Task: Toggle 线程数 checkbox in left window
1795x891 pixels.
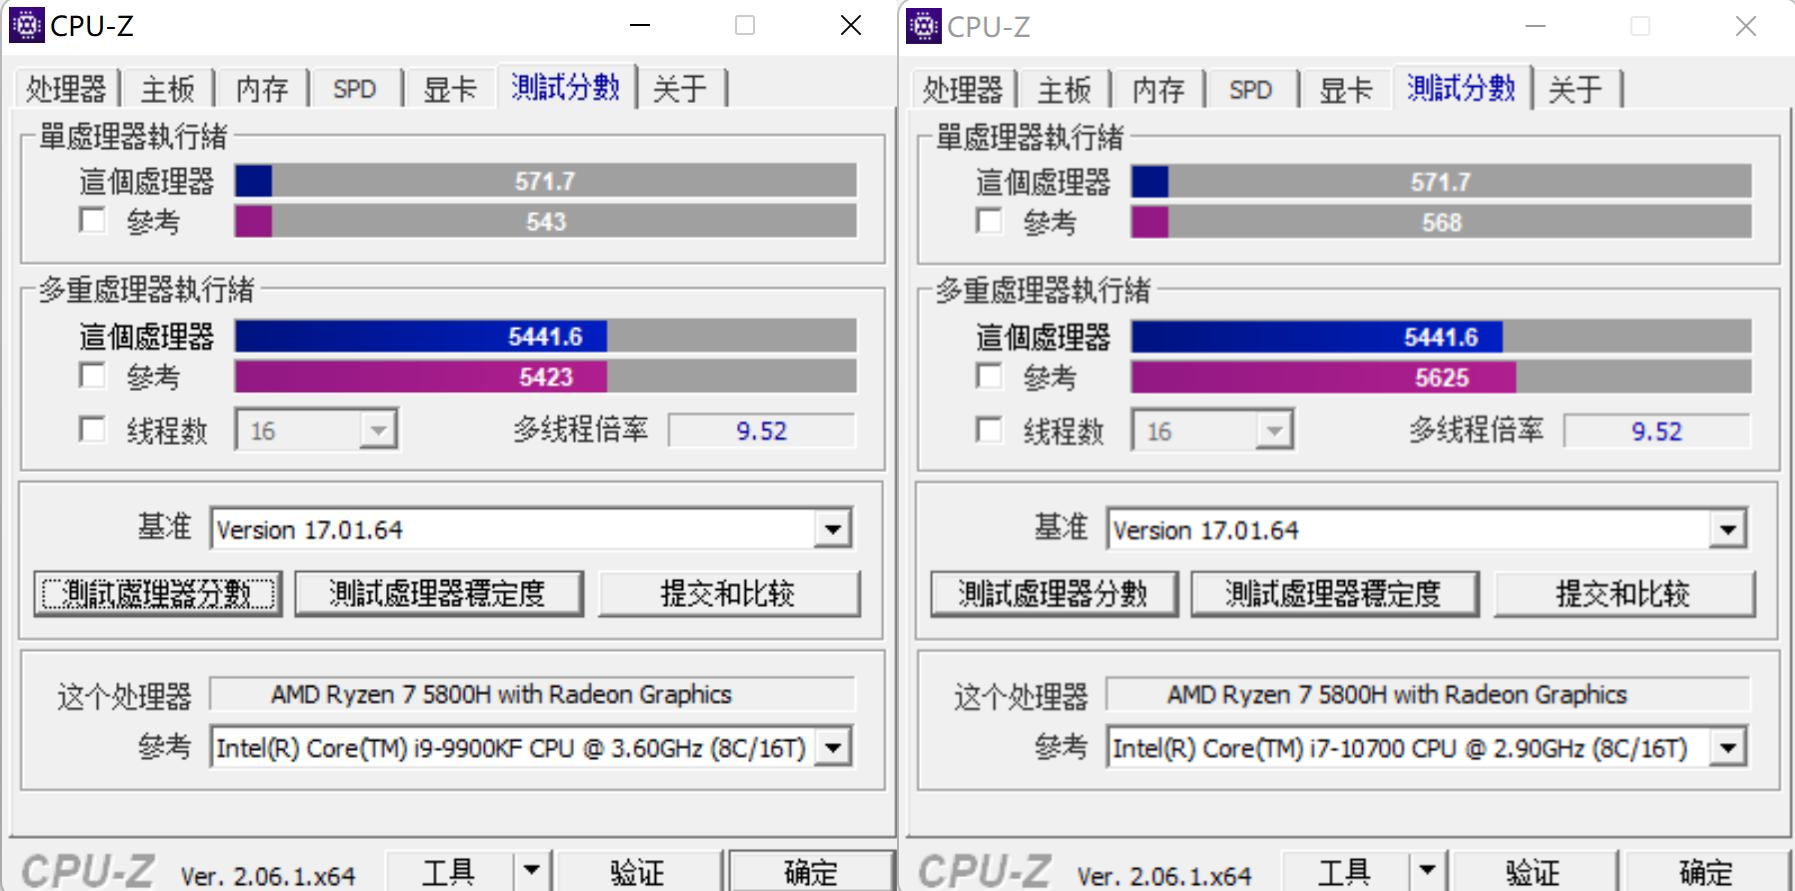Action: pyautogui.click(x=92, y=430)
